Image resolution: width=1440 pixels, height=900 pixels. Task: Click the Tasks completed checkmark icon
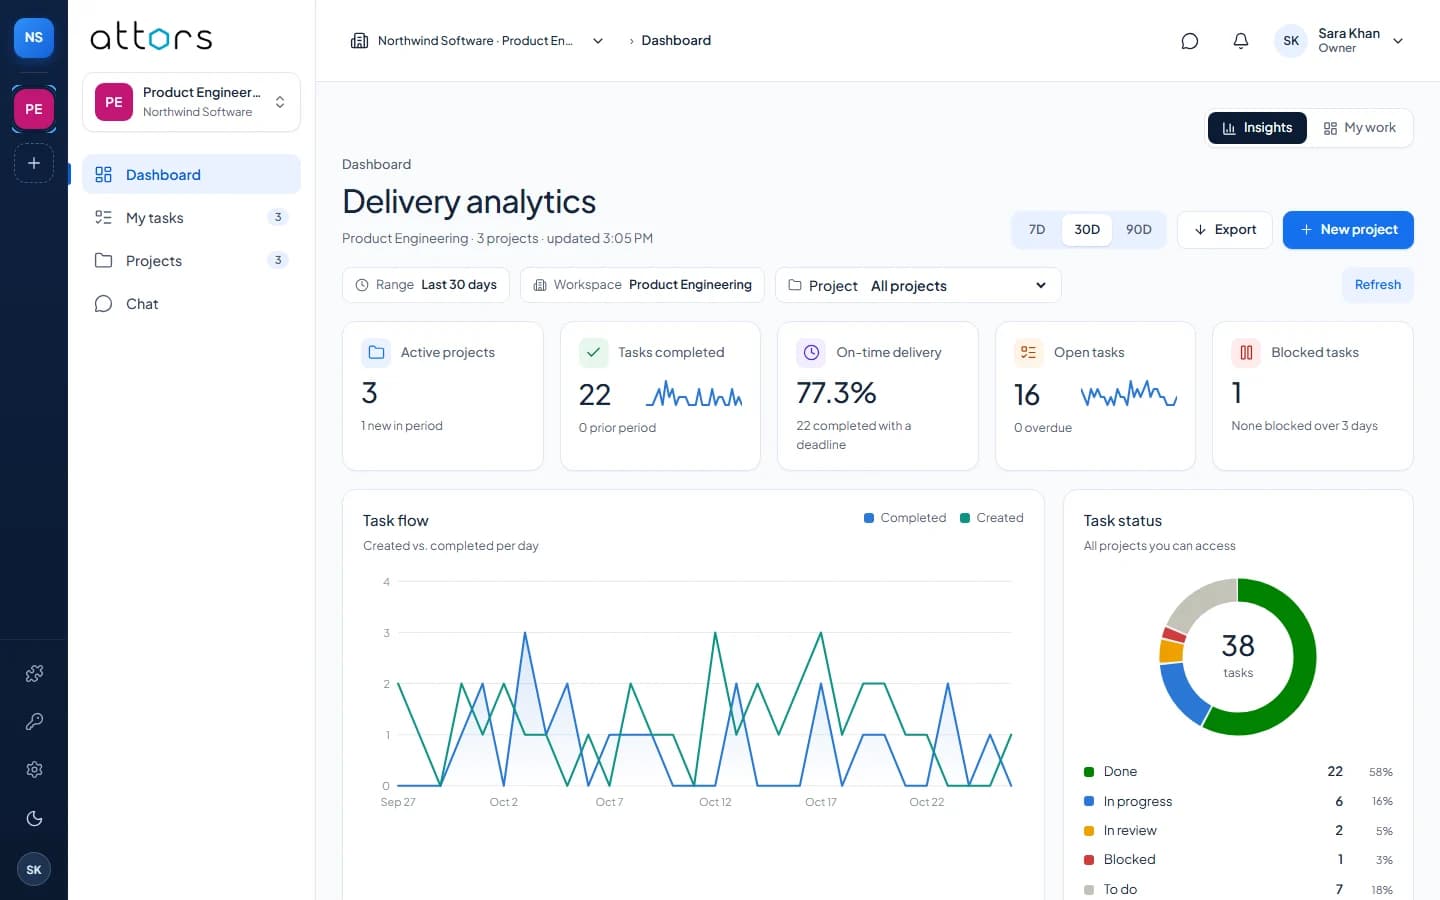593,352
